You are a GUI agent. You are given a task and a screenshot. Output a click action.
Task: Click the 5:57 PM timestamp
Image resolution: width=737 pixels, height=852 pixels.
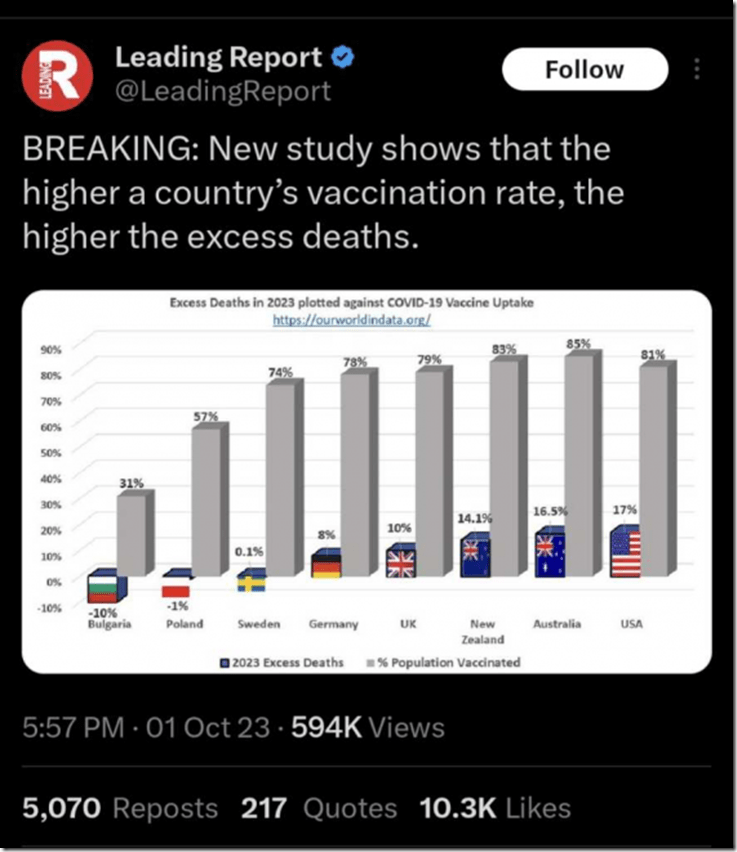tap(74, 727)
